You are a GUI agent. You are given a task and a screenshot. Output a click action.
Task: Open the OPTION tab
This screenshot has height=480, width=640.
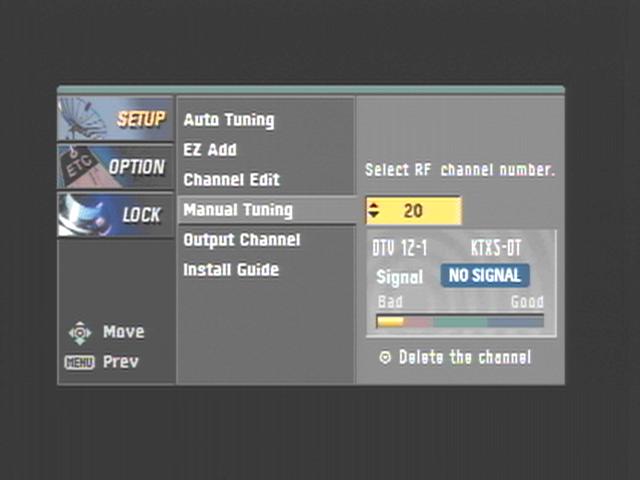pyautogui.click(x=116, y=167)
